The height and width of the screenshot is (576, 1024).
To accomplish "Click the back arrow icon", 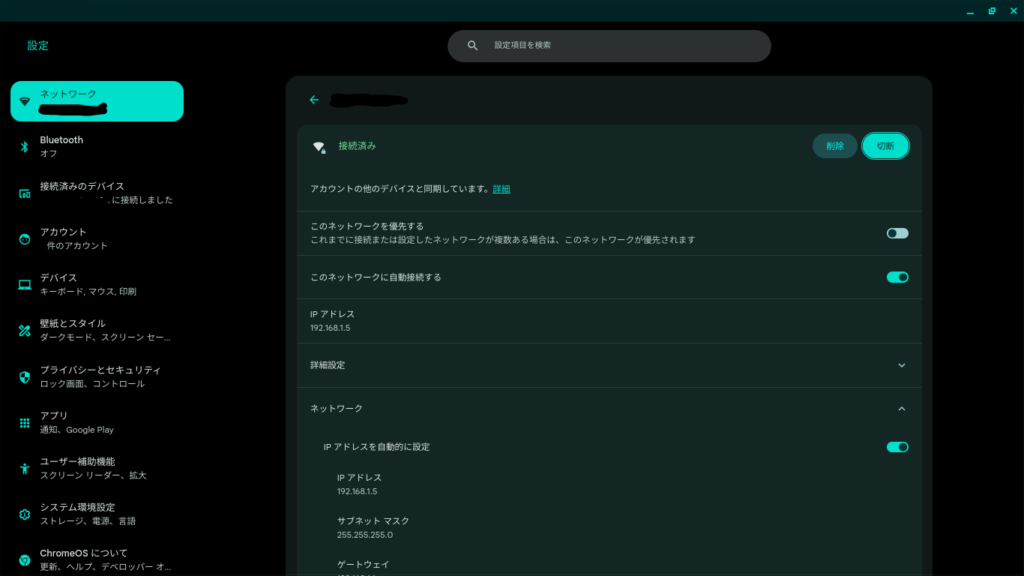I will (314, 100).
